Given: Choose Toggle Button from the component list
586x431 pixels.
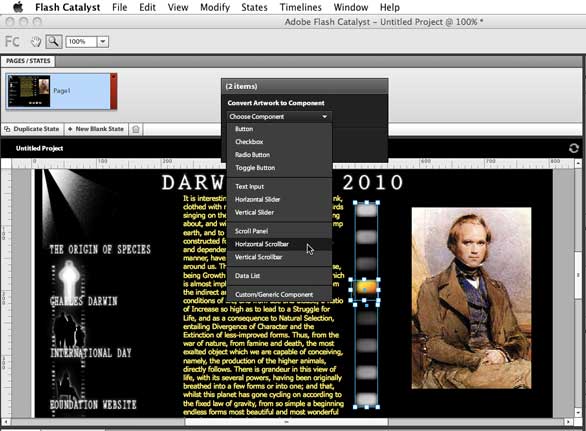Looking at the screenshot, I should [x=279, y=168].
